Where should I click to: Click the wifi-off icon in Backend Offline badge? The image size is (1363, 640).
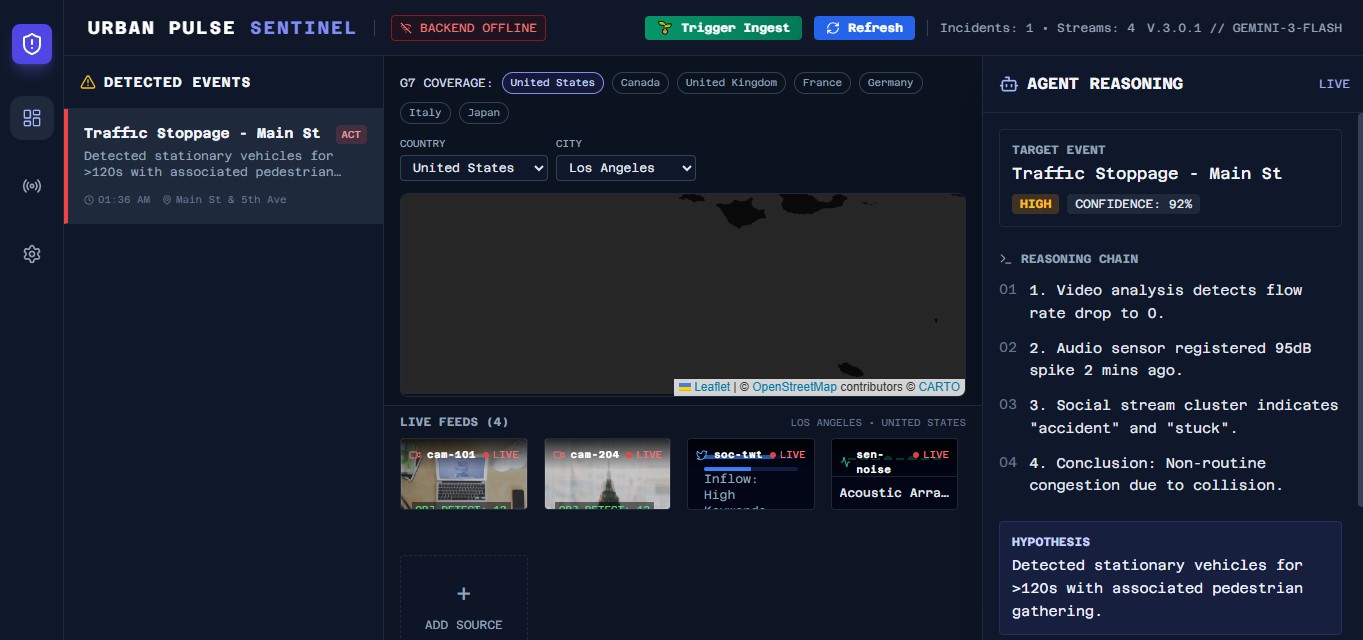click(407, 28)
